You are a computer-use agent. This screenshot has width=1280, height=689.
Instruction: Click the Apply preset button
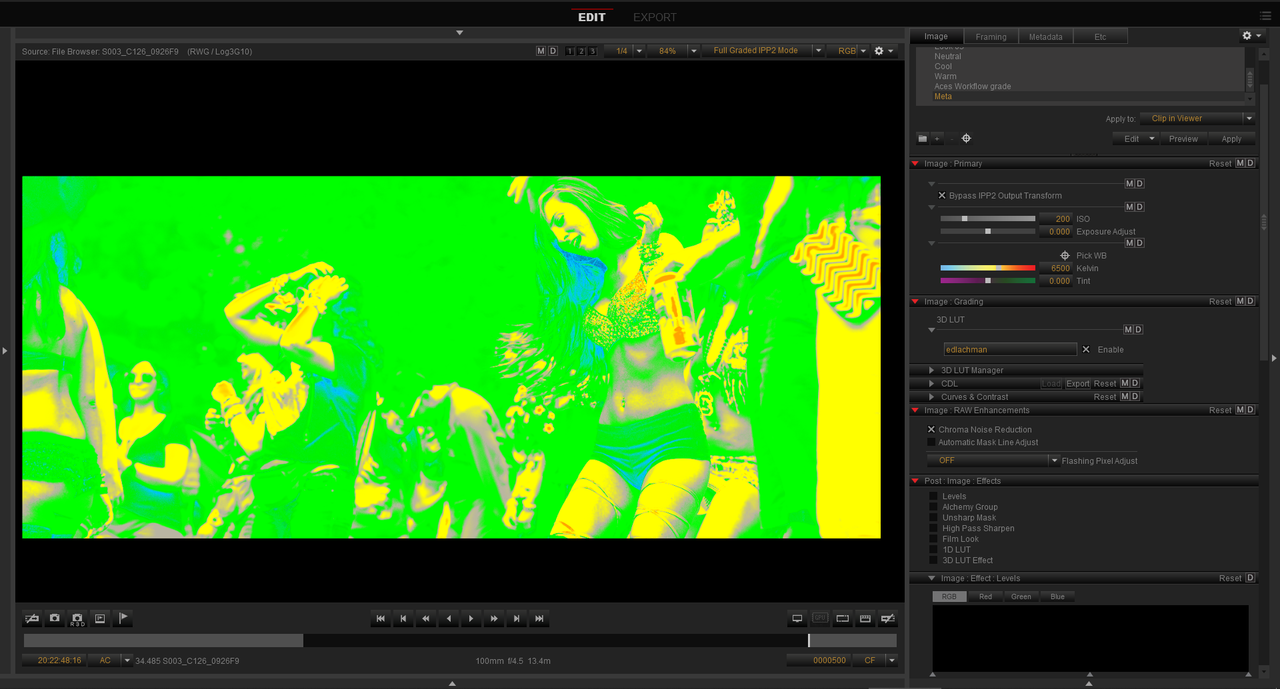pos(1232,139)
